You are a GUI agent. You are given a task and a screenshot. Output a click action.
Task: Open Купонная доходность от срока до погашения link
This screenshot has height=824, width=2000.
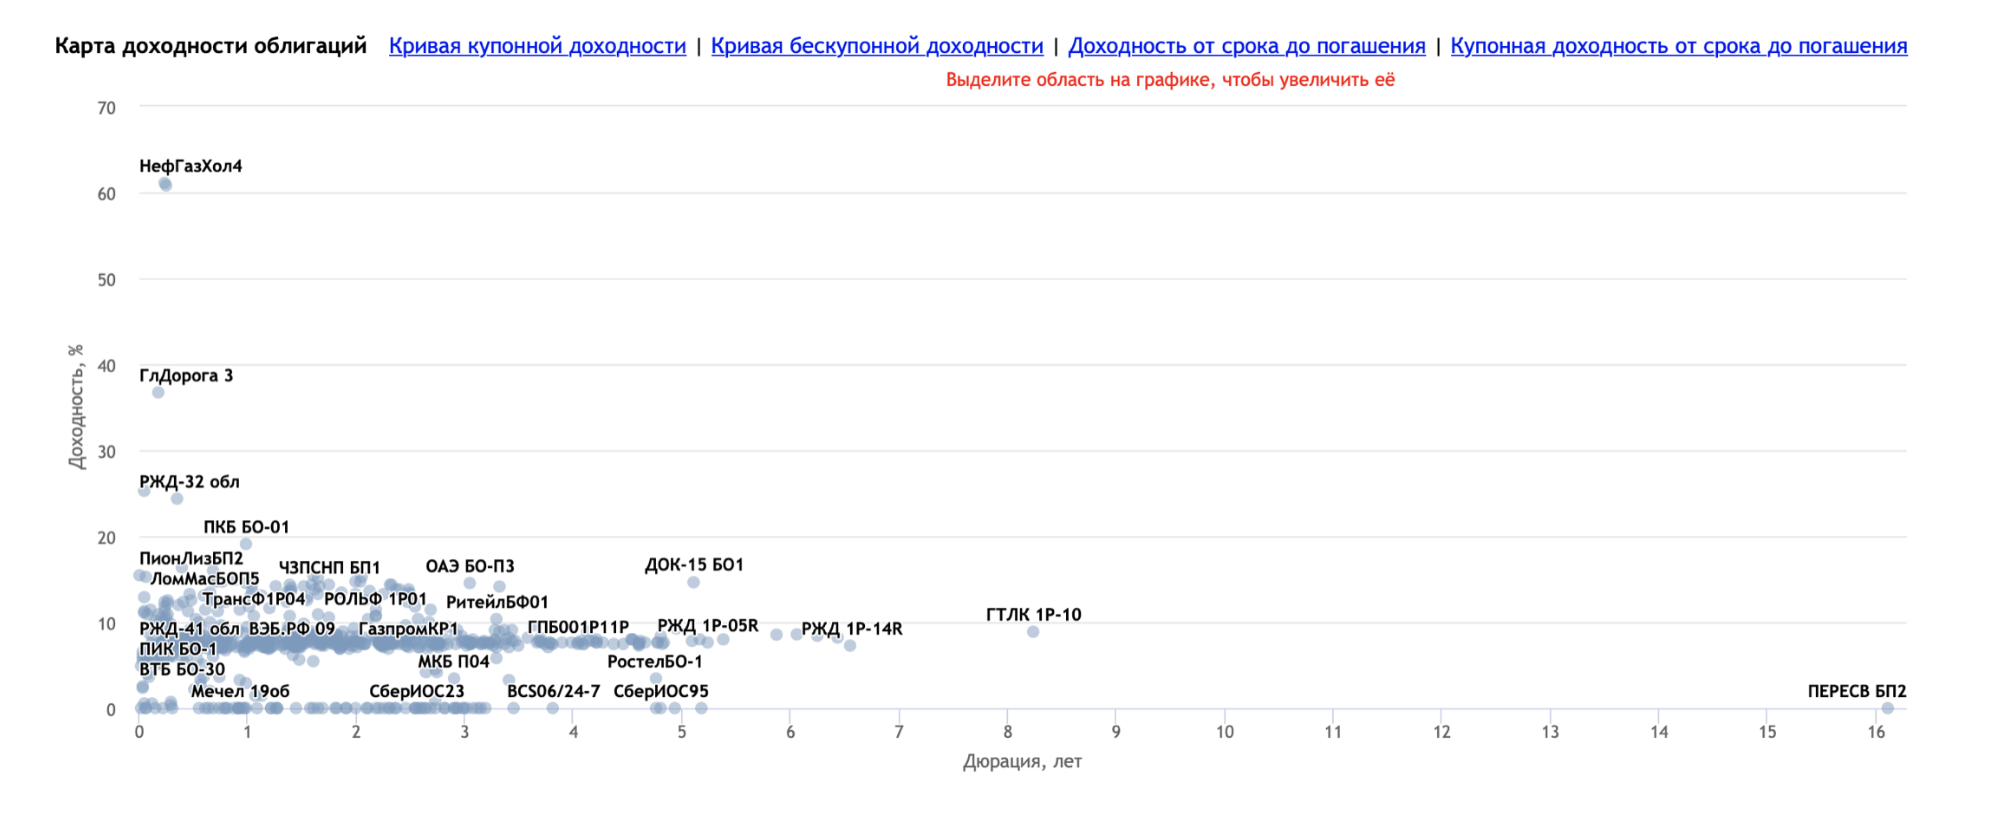1679,46
